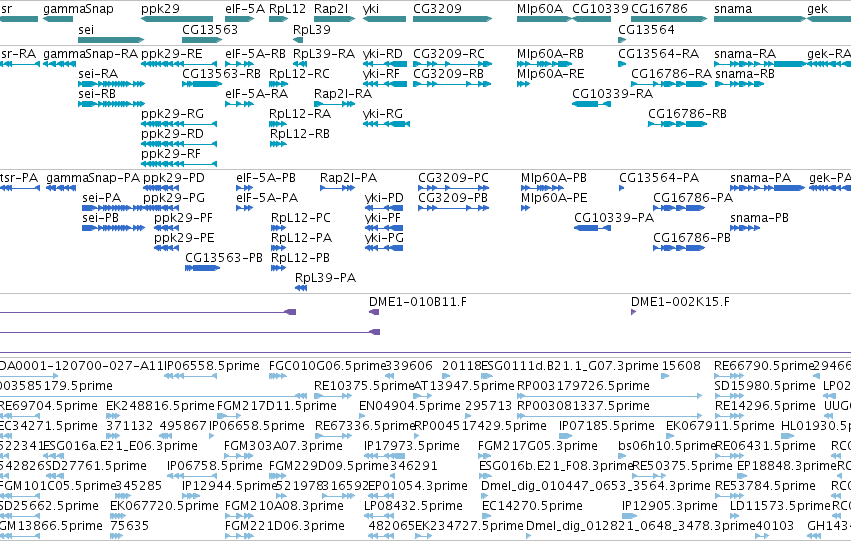The image size is (851, 541).
Task: Select the Rap2l gene label
Action: click(331, 9)
